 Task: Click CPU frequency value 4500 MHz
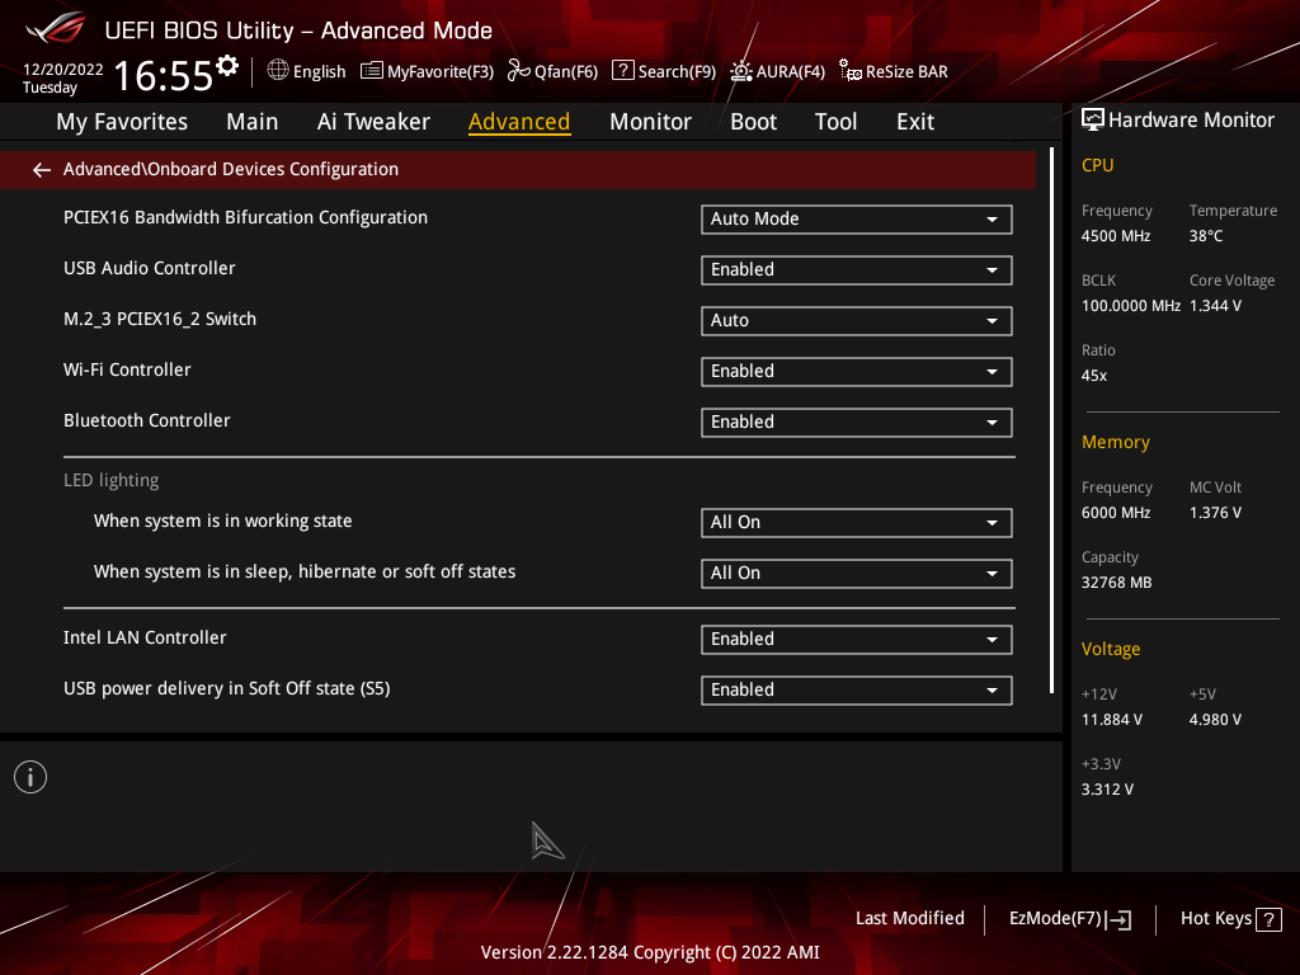[x=1116, y=236]
